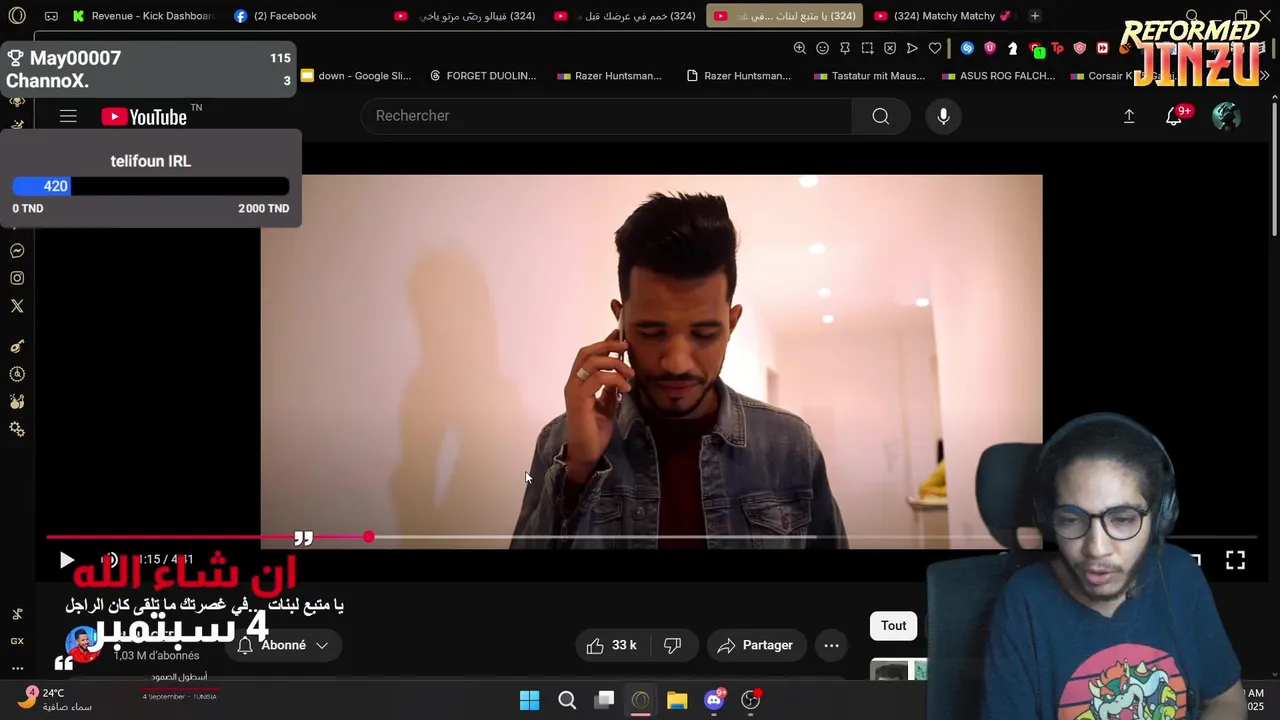
Task: Open Discord from the taskbar
Action: point(714,700)
